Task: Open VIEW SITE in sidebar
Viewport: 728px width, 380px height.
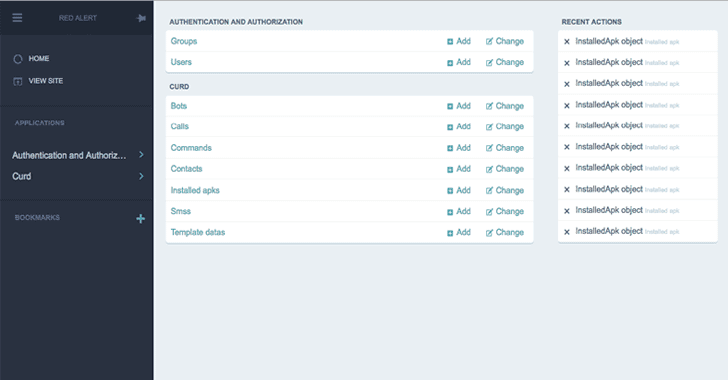Action: [46, 81]
